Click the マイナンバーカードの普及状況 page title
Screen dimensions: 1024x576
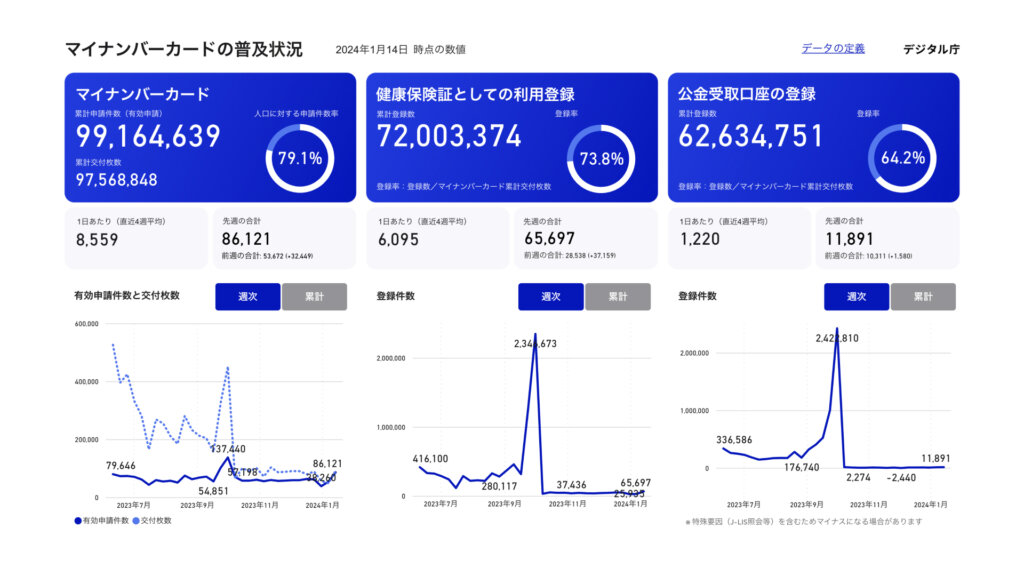[184, 49]
